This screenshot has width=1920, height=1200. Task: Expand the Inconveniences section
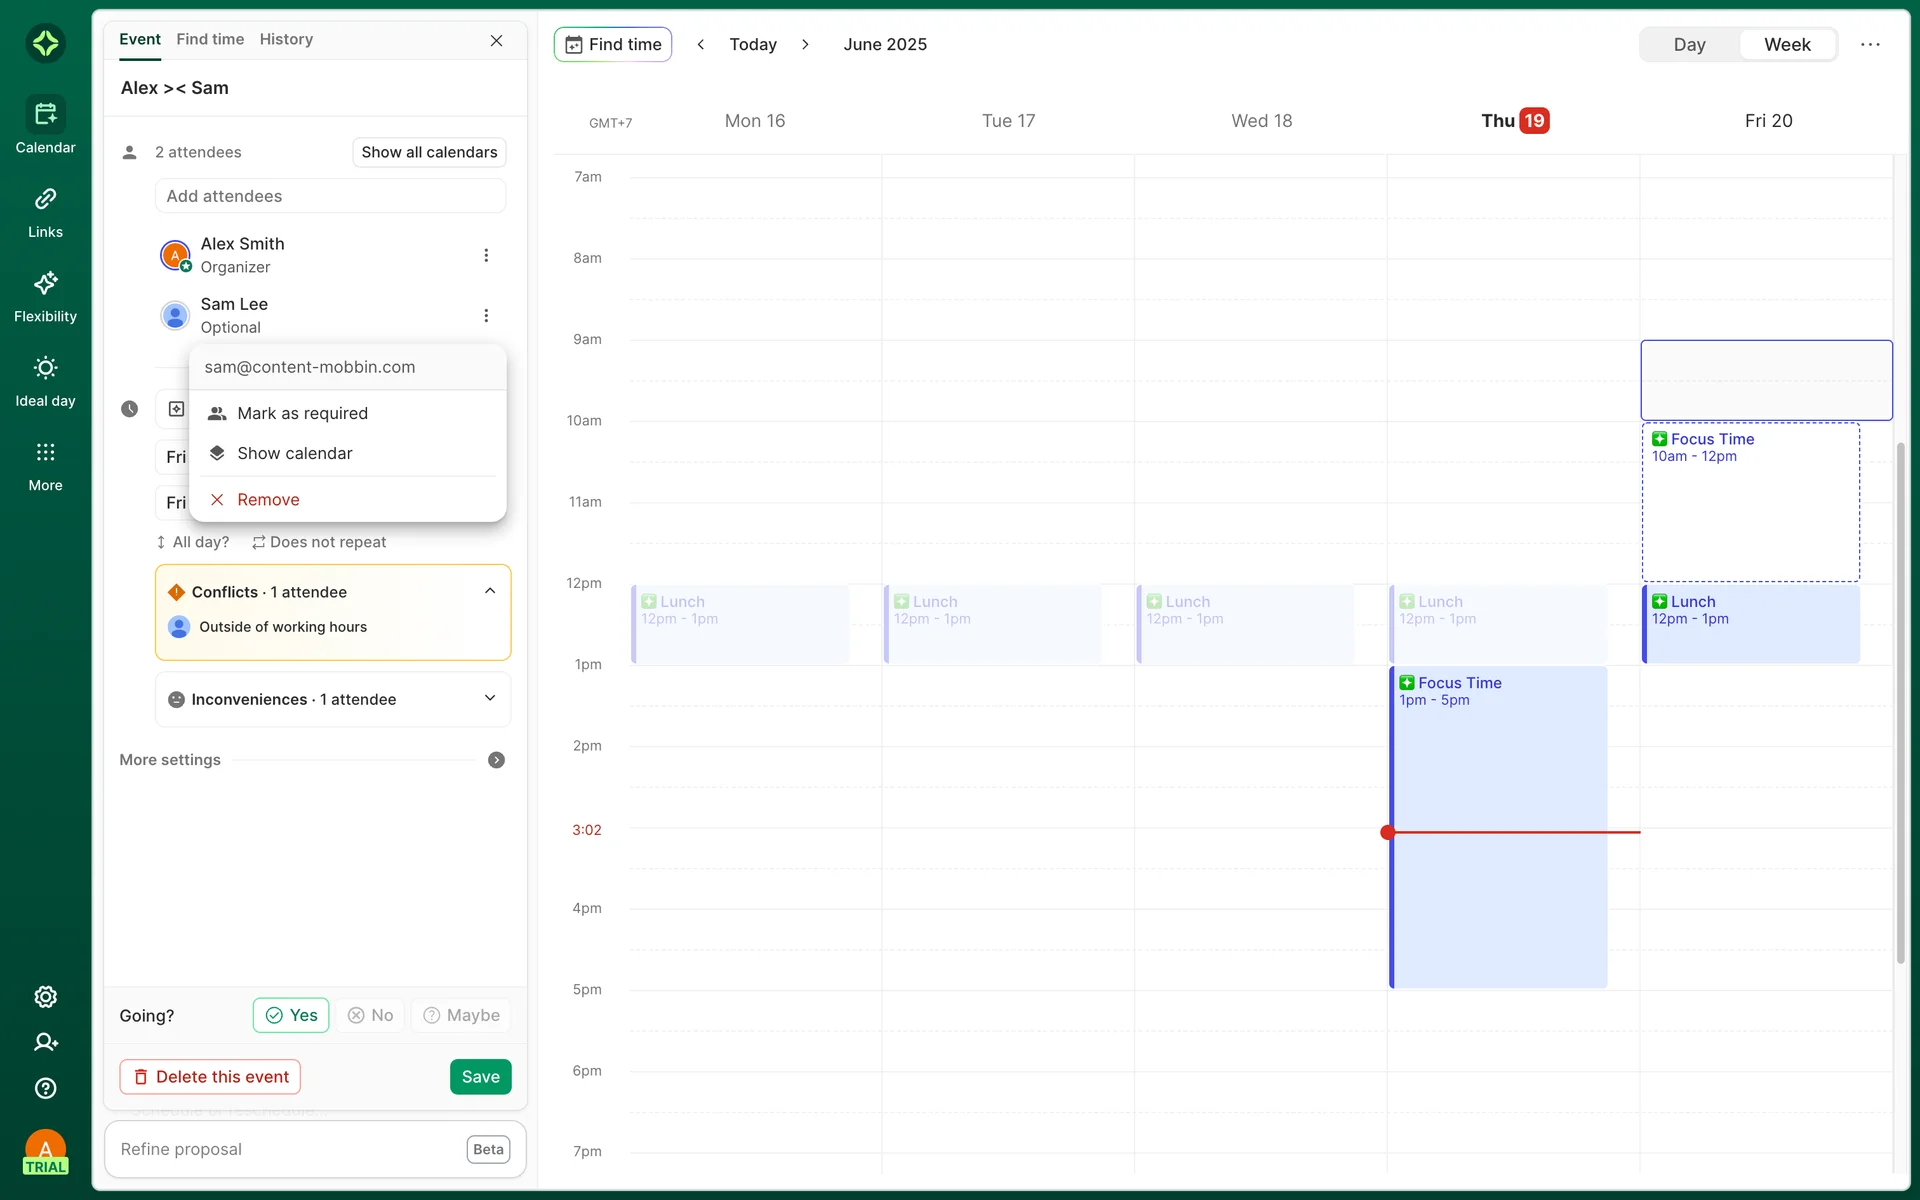pyautogui.click(x=490, y=698)
